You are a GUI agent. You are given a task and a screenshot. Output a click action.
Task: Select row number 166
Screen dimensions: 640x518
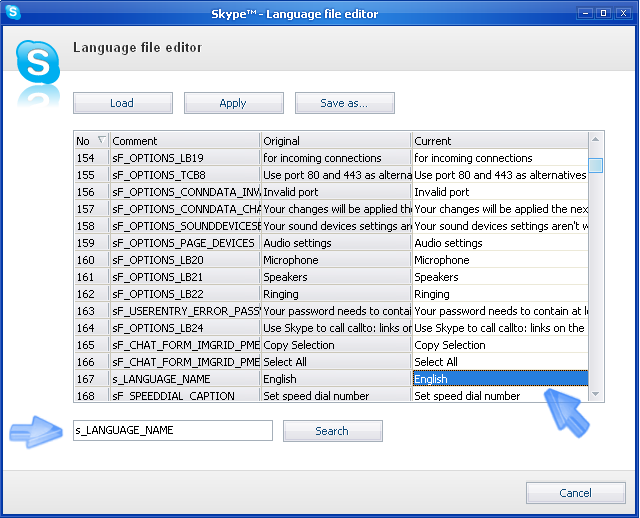click(92, 362)
